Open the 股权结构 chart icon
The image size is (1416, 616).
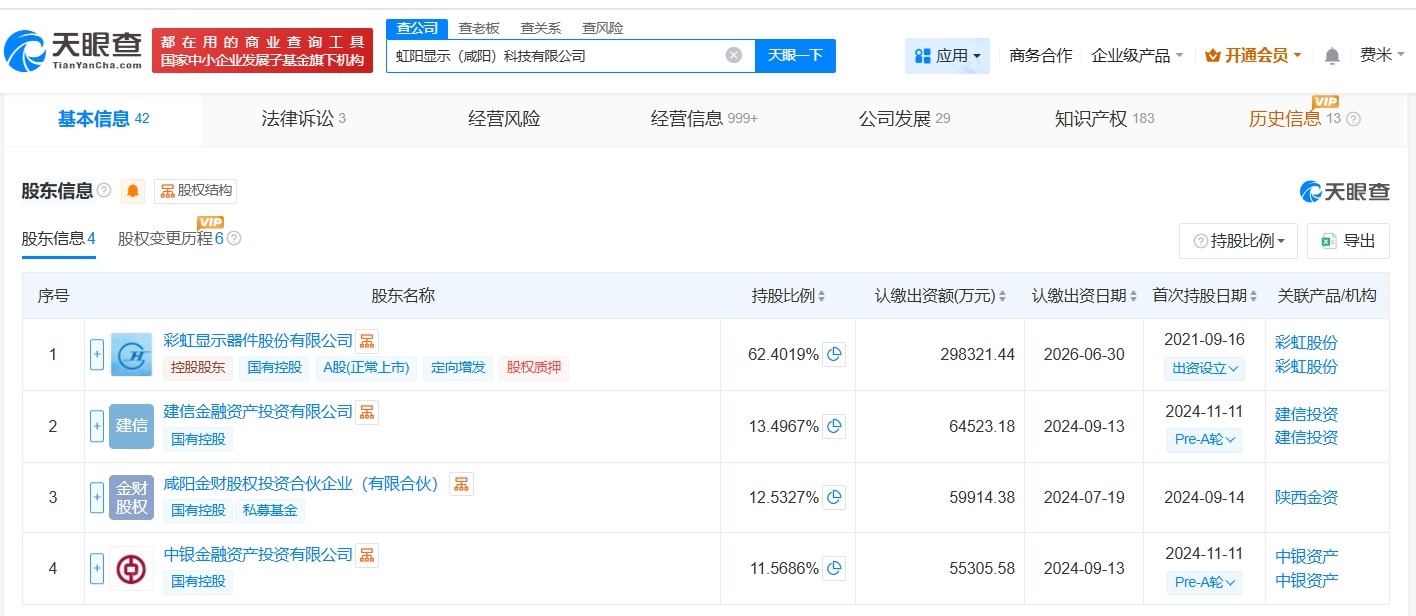tap(166, 191)
